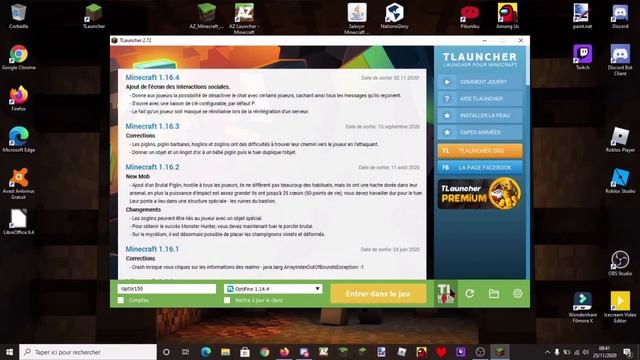The image size is (640, 360).
Task: Select Firefox desktop icon
Action: coord(18,98)
